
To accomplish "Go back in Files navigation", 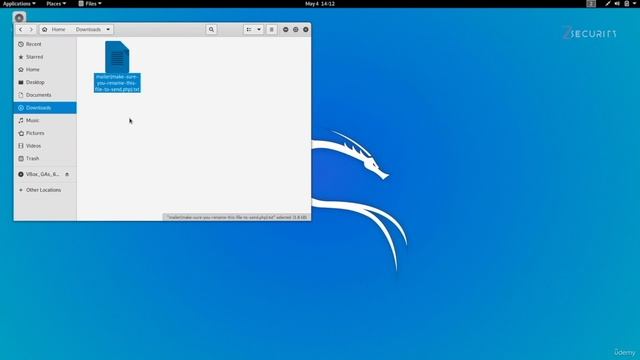I will pyautogui.click(x=20, y=29).
